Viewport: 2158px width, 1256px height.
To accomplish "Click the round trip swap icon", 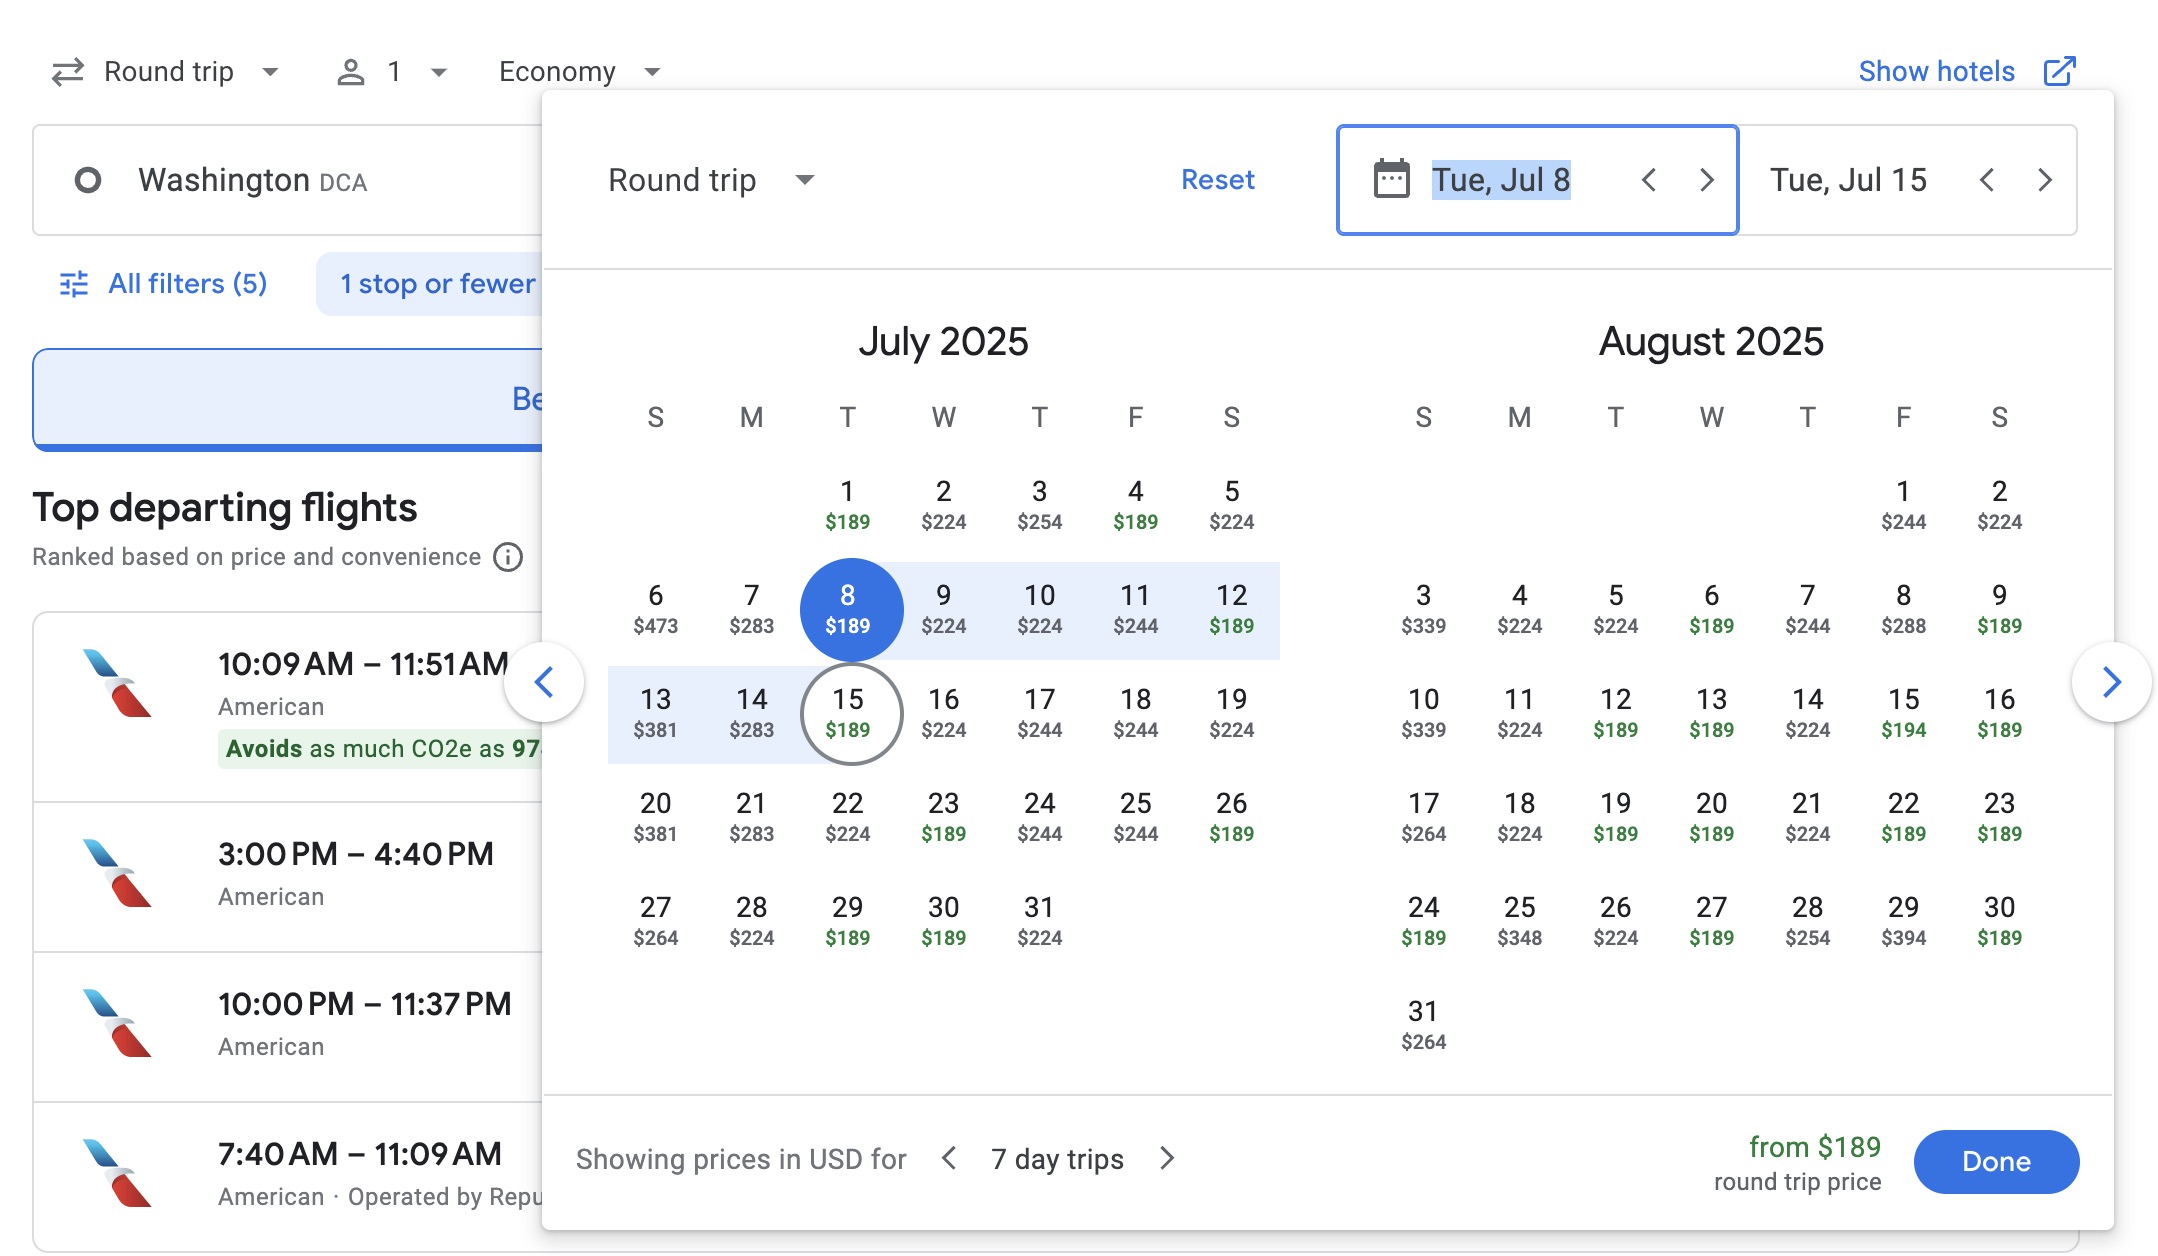I will 70,70.
